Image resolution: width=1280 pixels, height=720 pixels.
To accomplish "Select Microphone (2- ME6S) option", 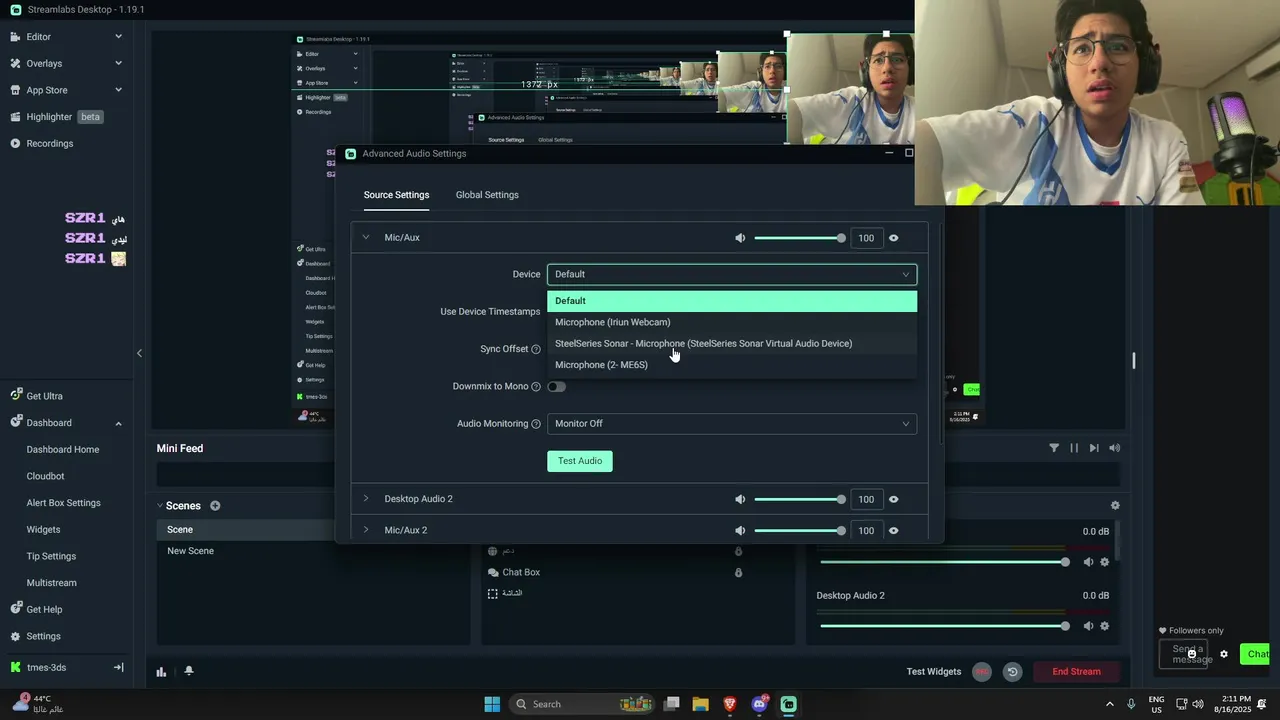I will click(732, 365).
